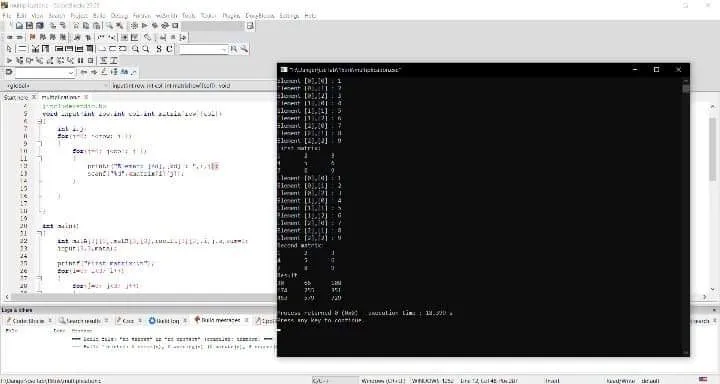Click the Build gear icon
Image resolution: width=720 pixels, height=384 pixels.
click(135, 26)
